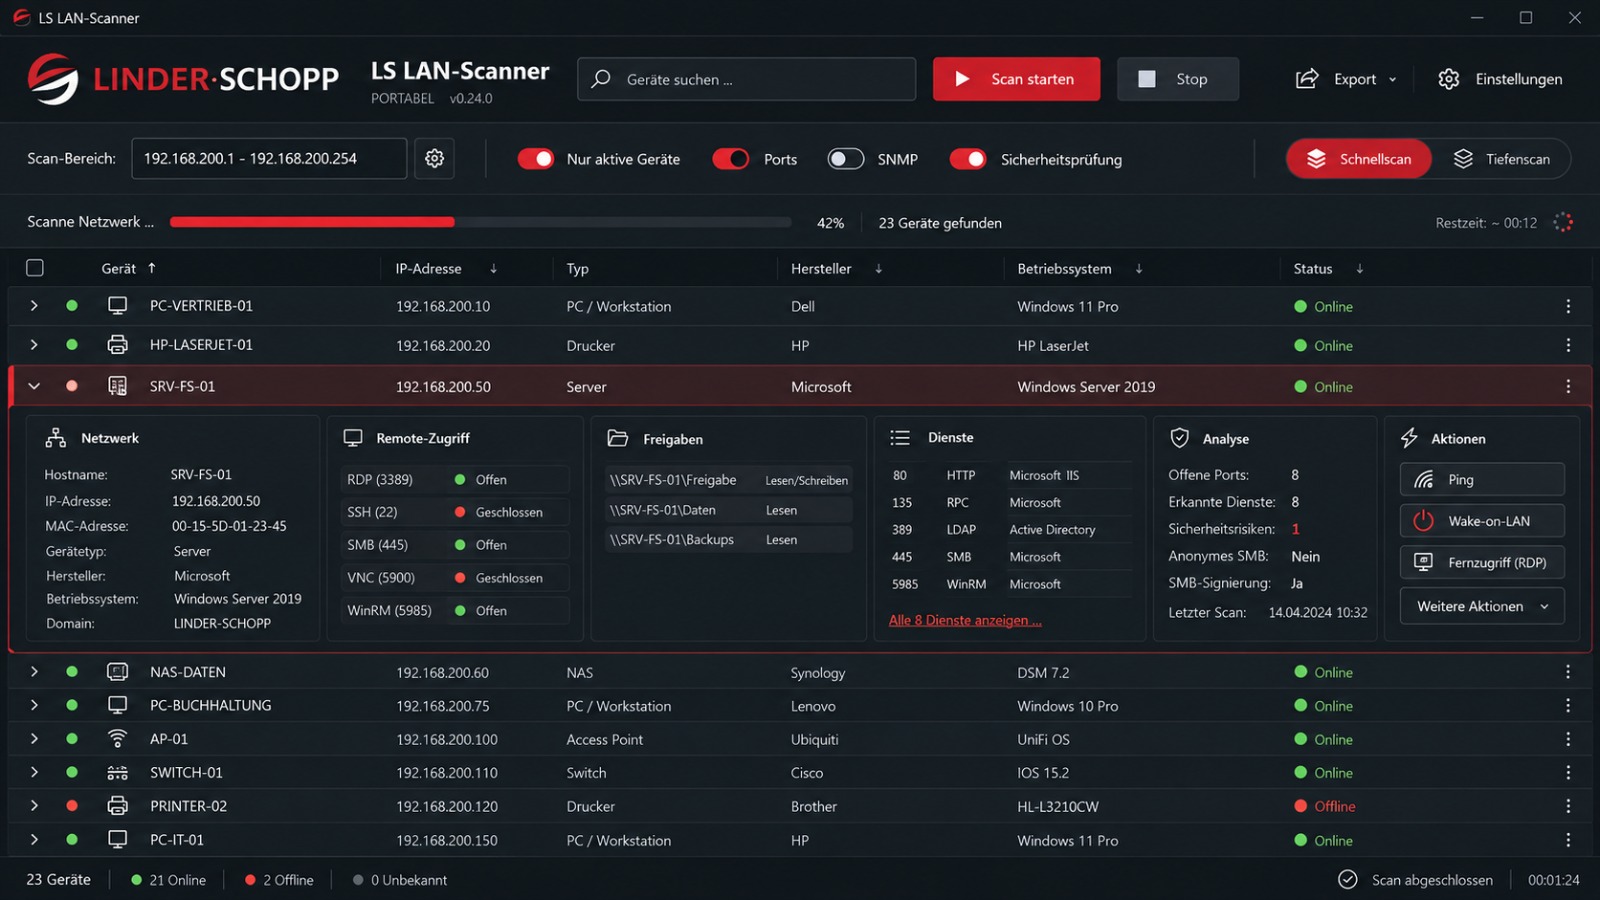Open Weitere Aktionen dropdown
The image size is (1600, 900).
(x=1482, y=606)
